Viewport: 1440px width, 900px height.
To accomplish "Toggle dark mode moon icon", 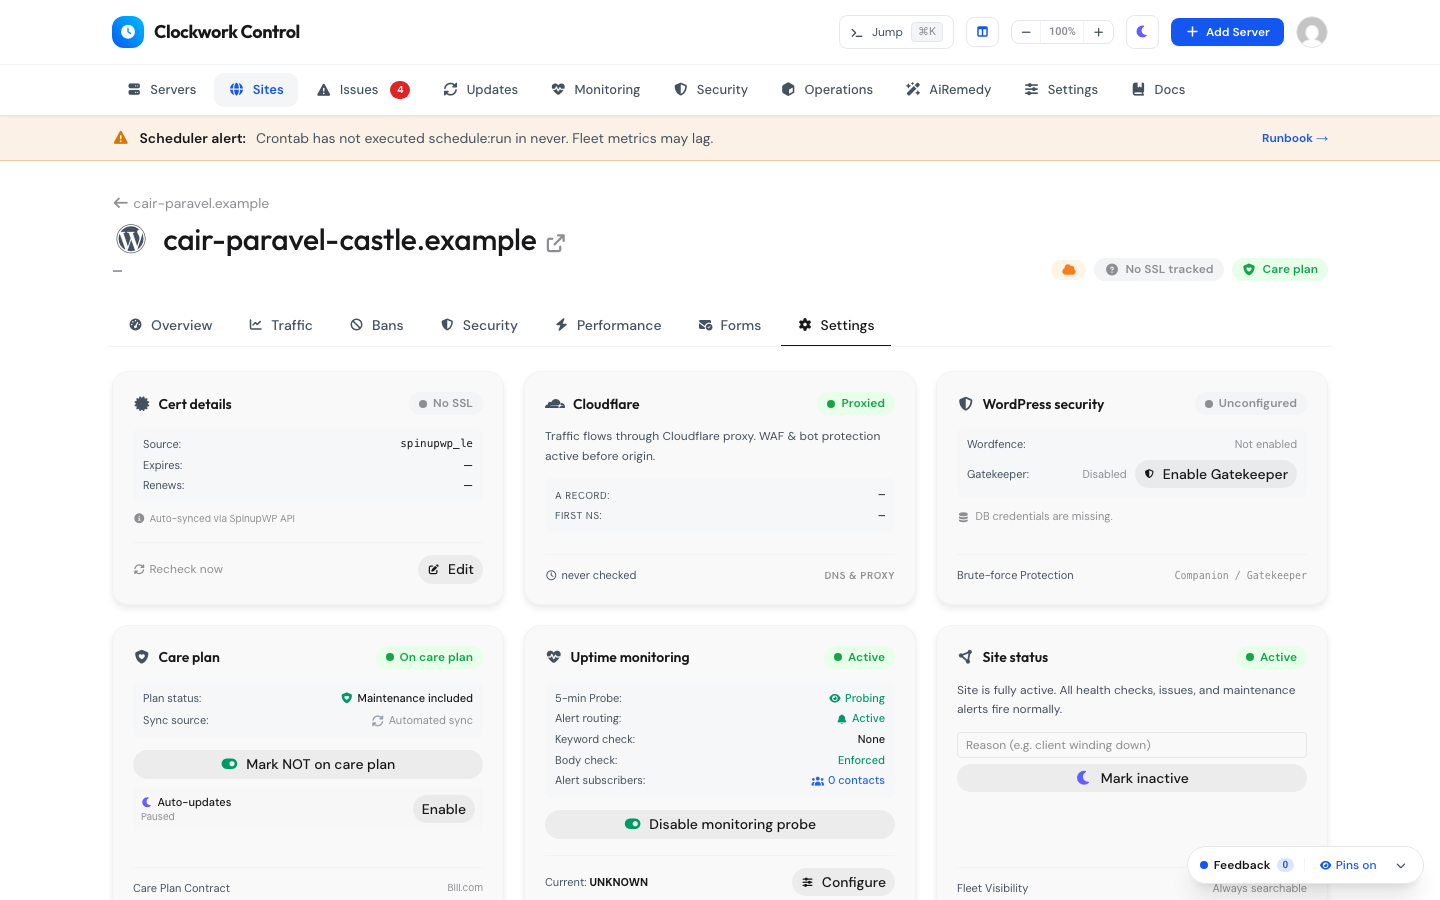I will coord(1142,32).
